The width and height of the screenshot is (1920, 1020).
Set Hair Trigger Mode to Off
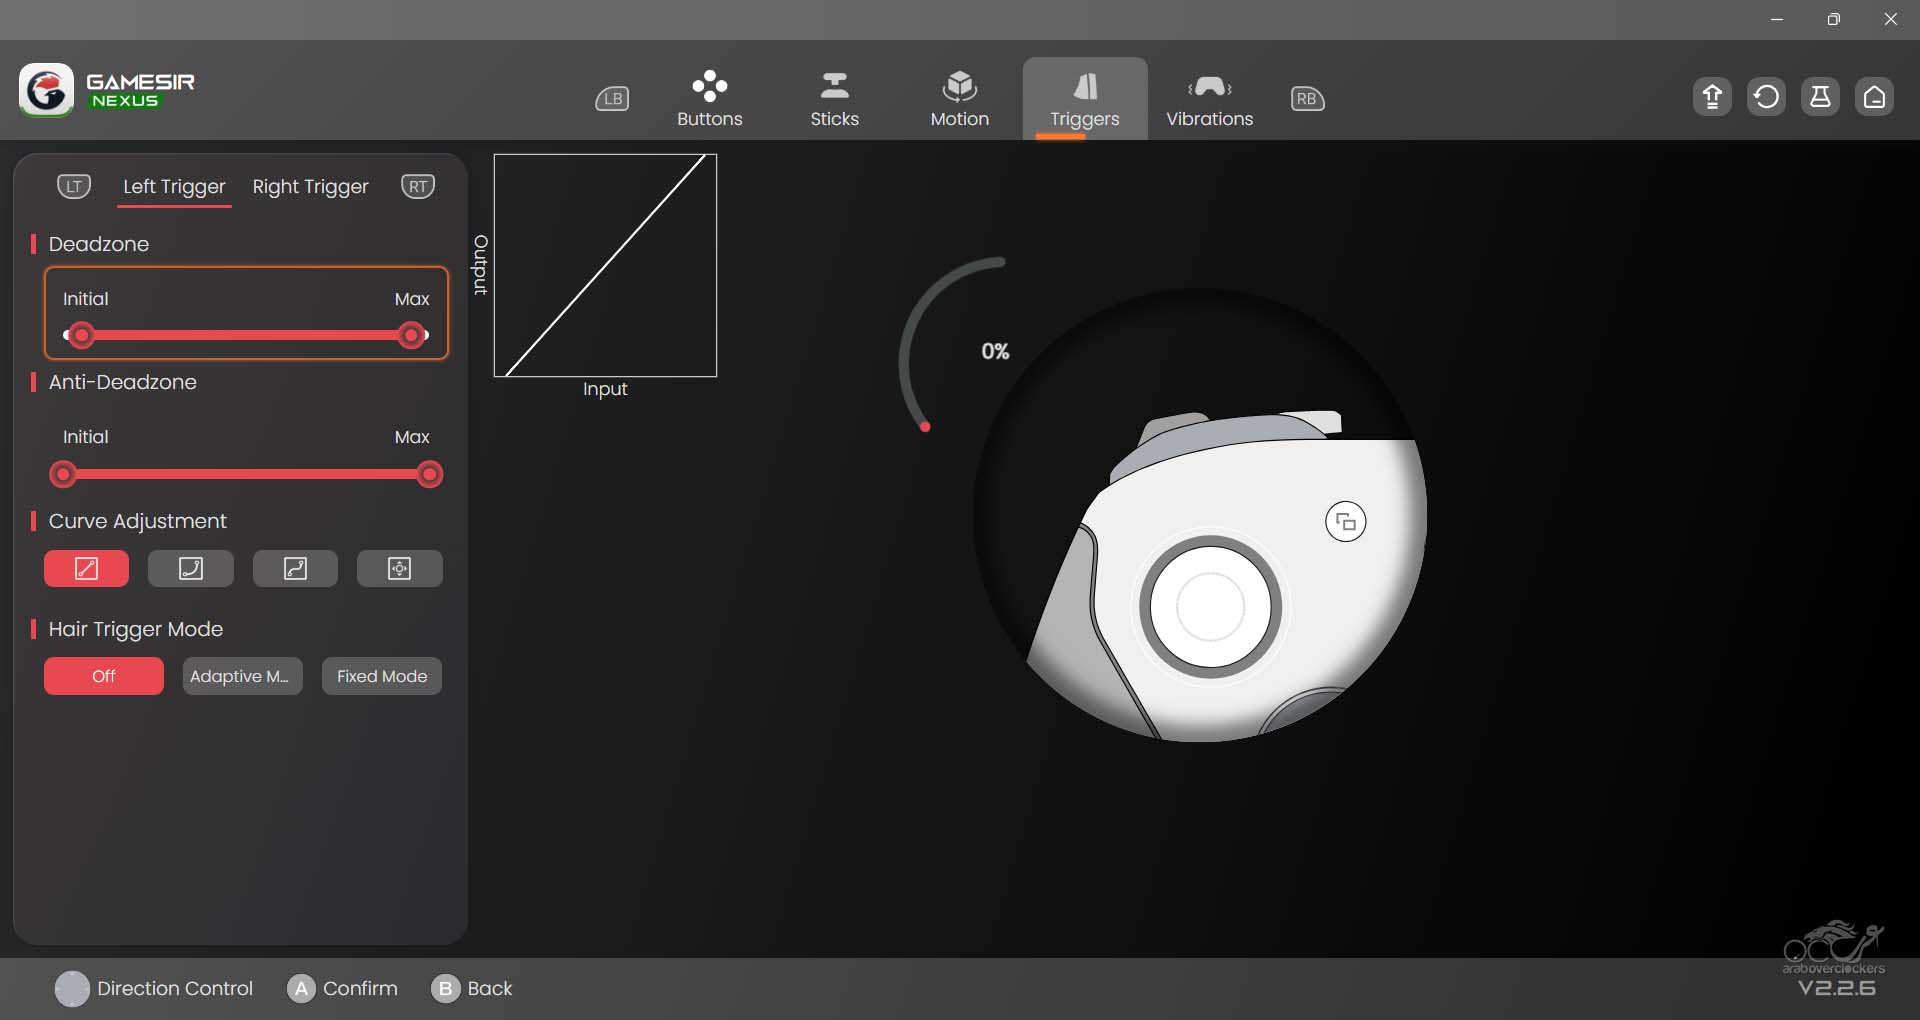tap(104, 676)
